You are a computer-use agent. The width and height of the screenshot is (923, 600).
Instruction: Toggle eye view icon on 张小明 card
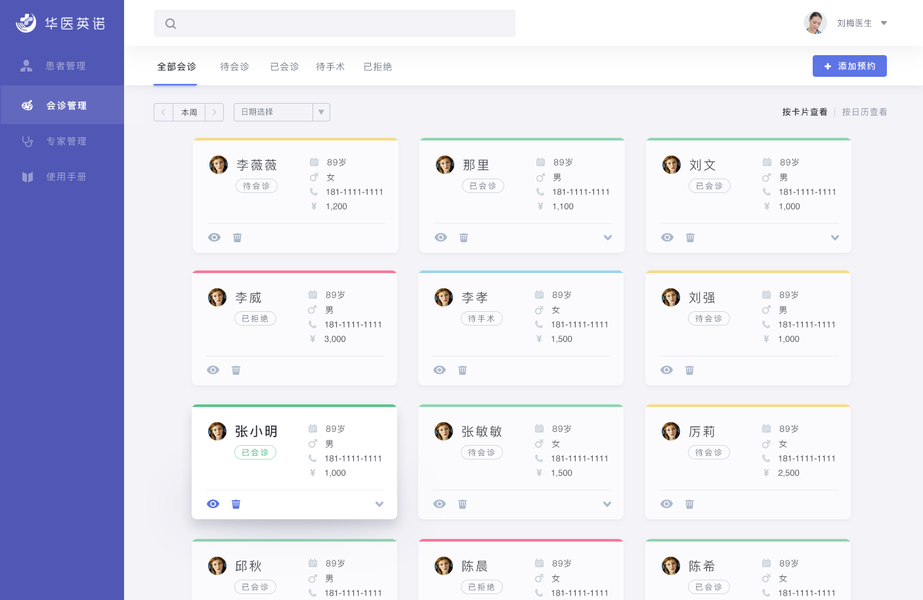click(x=213, y=504)
